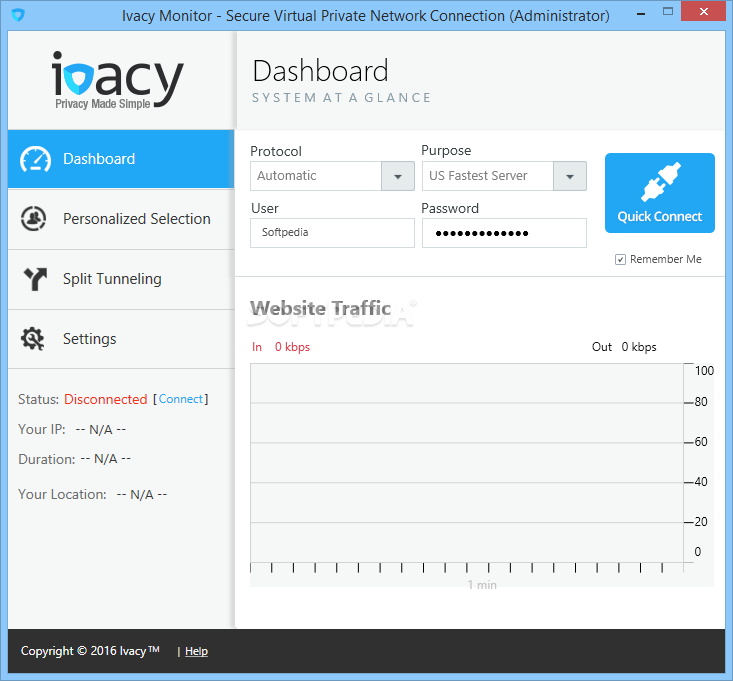This screenshot has height=681, width=733.
Task: Click the Quick Connect button label
Action: click(660, 216)
